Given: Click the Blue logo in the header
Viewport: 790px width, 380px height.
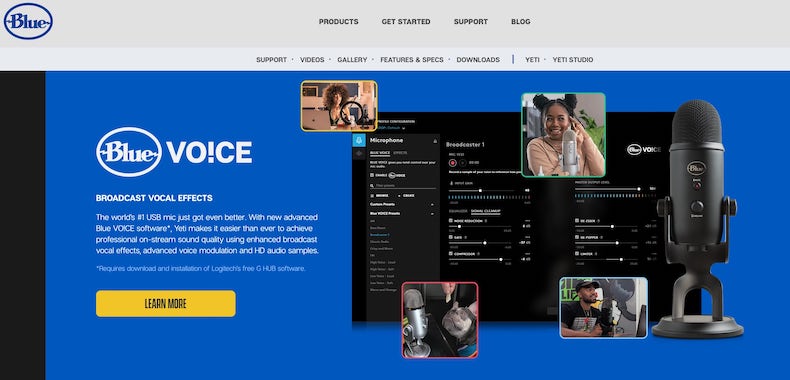Looking at the screenshot, I should (x=28, y=21).
